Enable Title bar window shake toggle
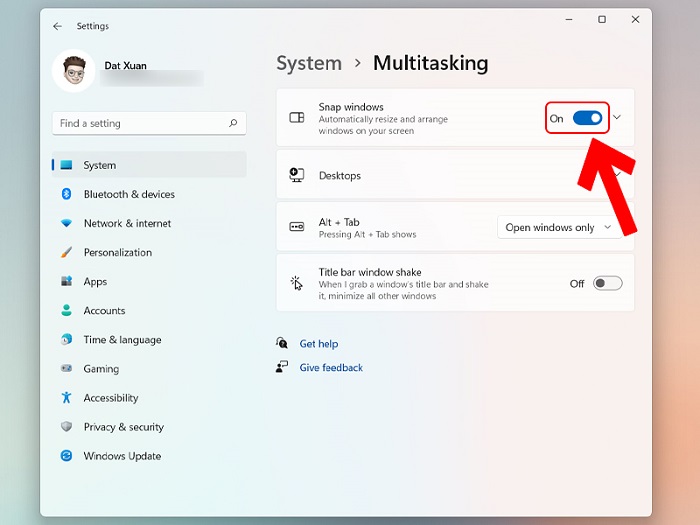 pos(607,283)
